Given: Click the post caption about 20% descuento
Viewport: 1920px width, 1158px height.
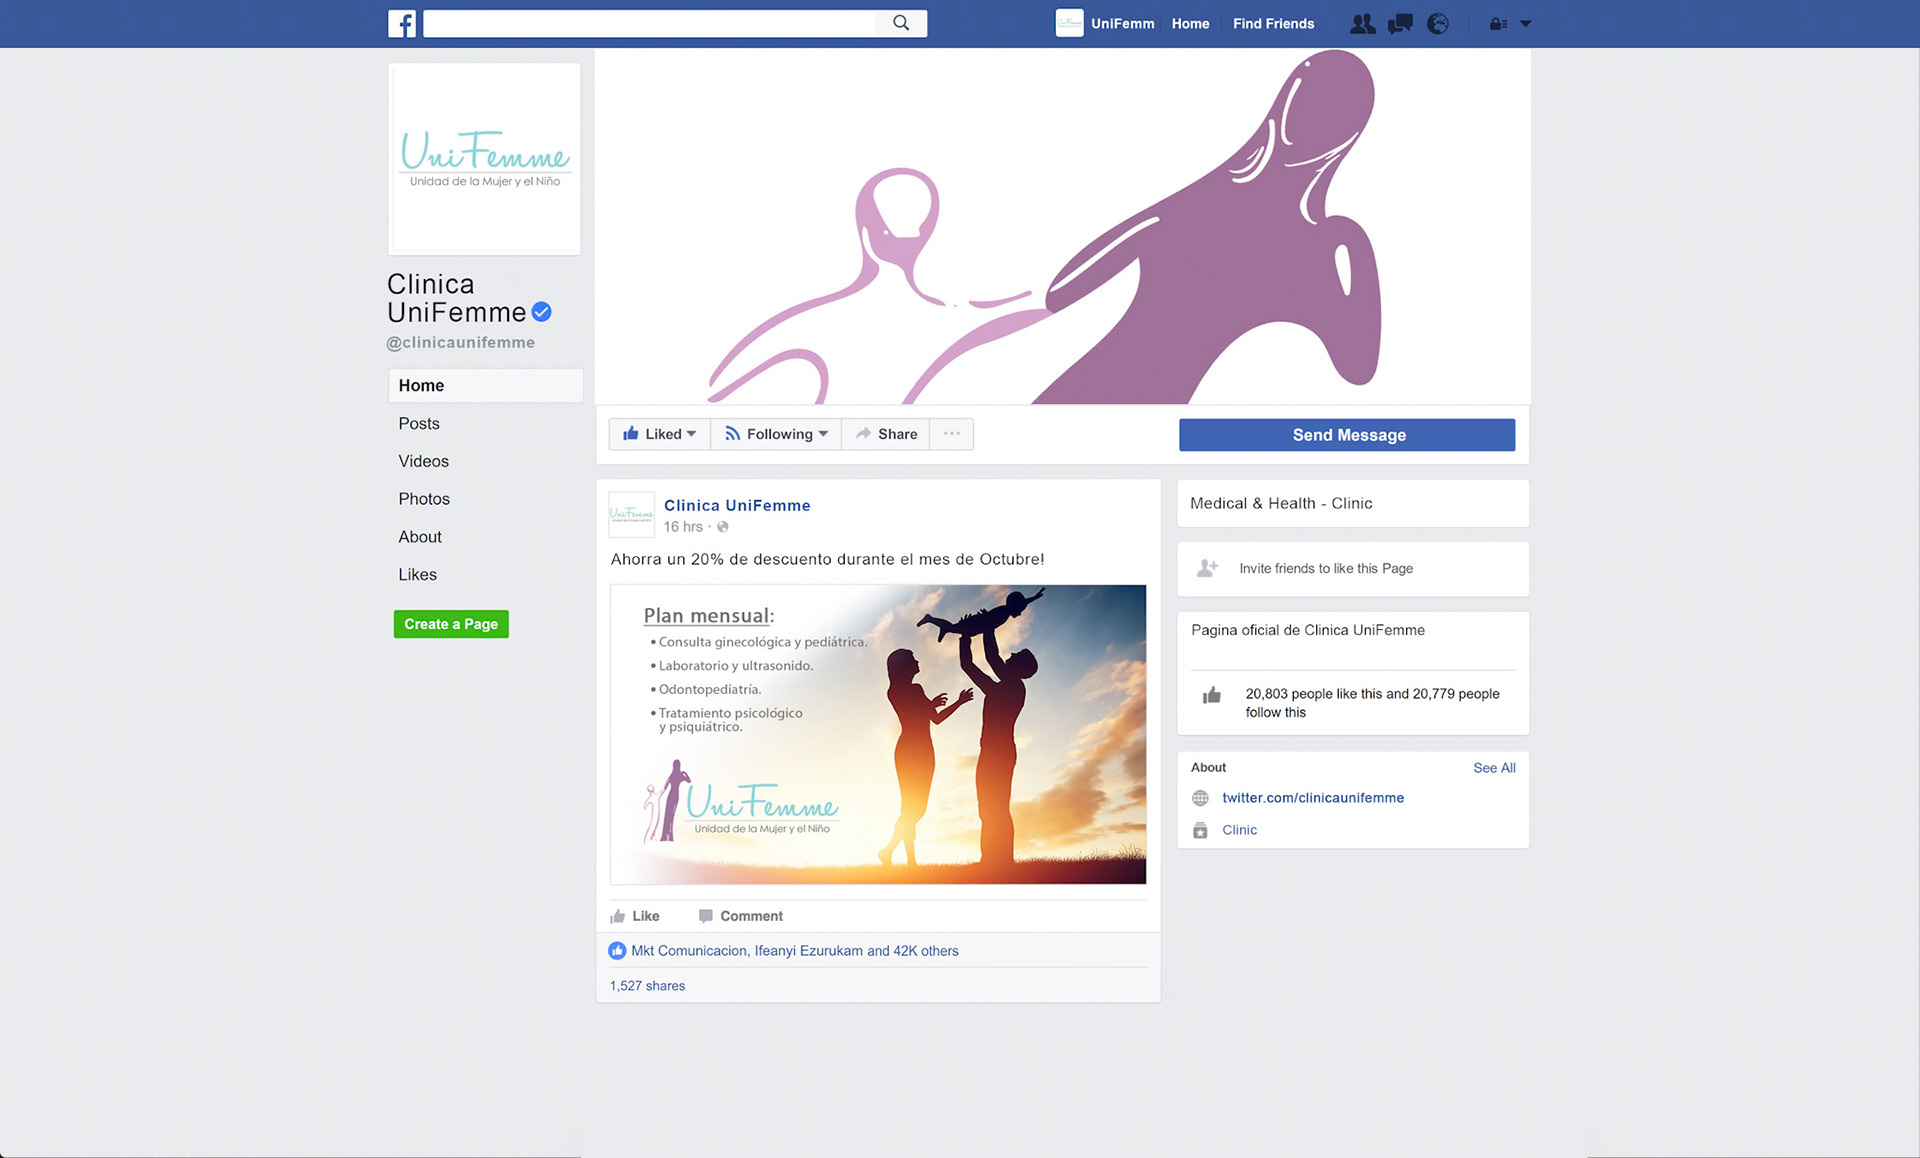Looking at the screenshot, I should click(827, 559).
